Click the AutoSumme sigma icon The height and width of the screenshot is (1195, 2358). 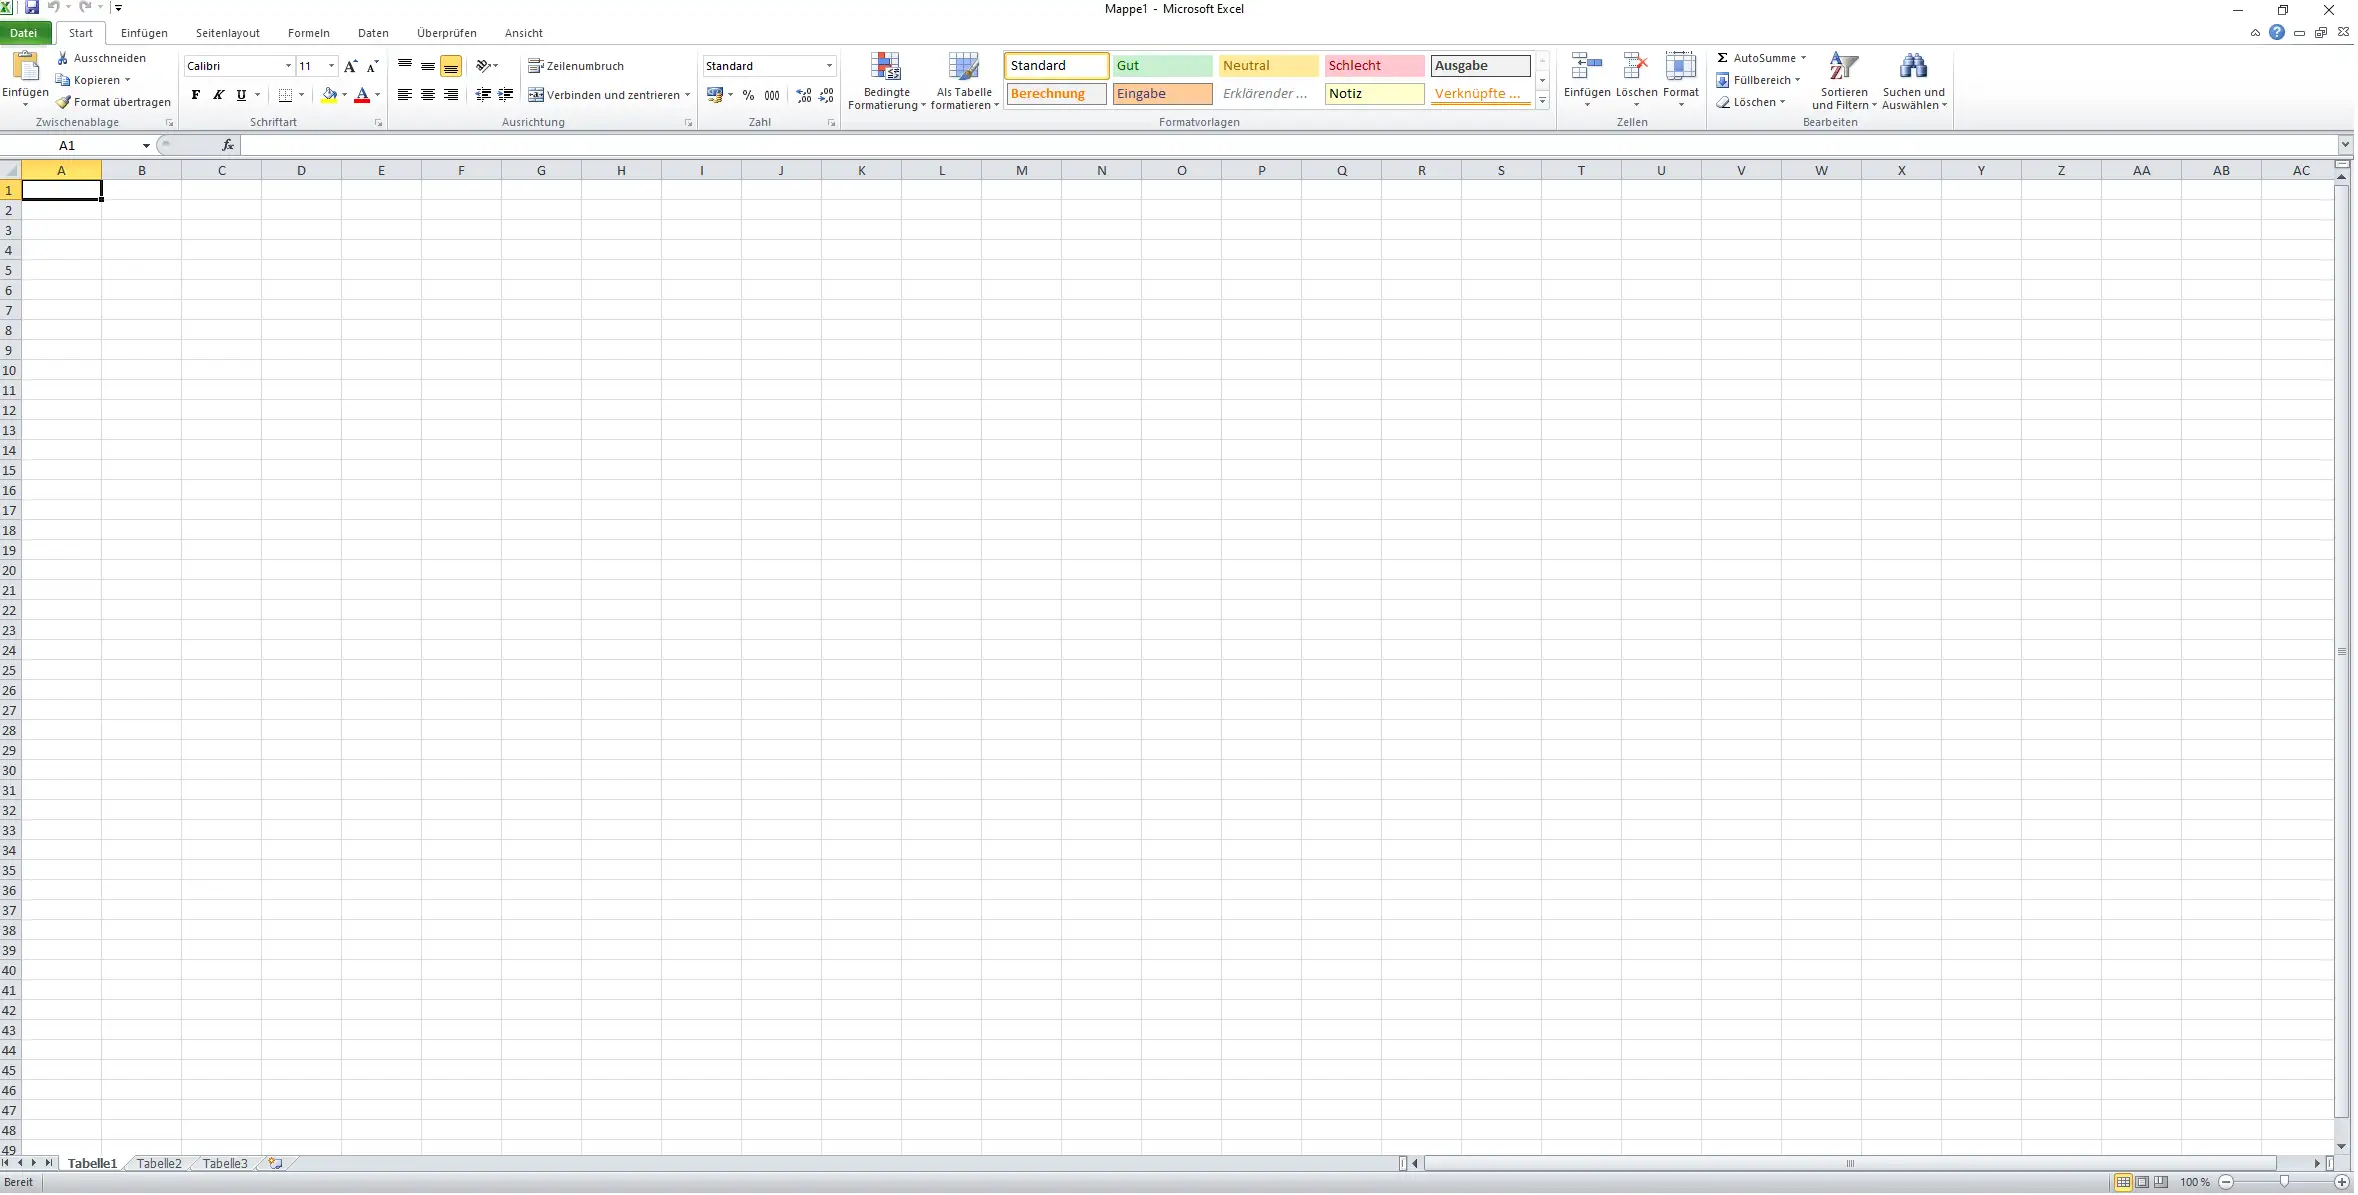coord(1723,58)
